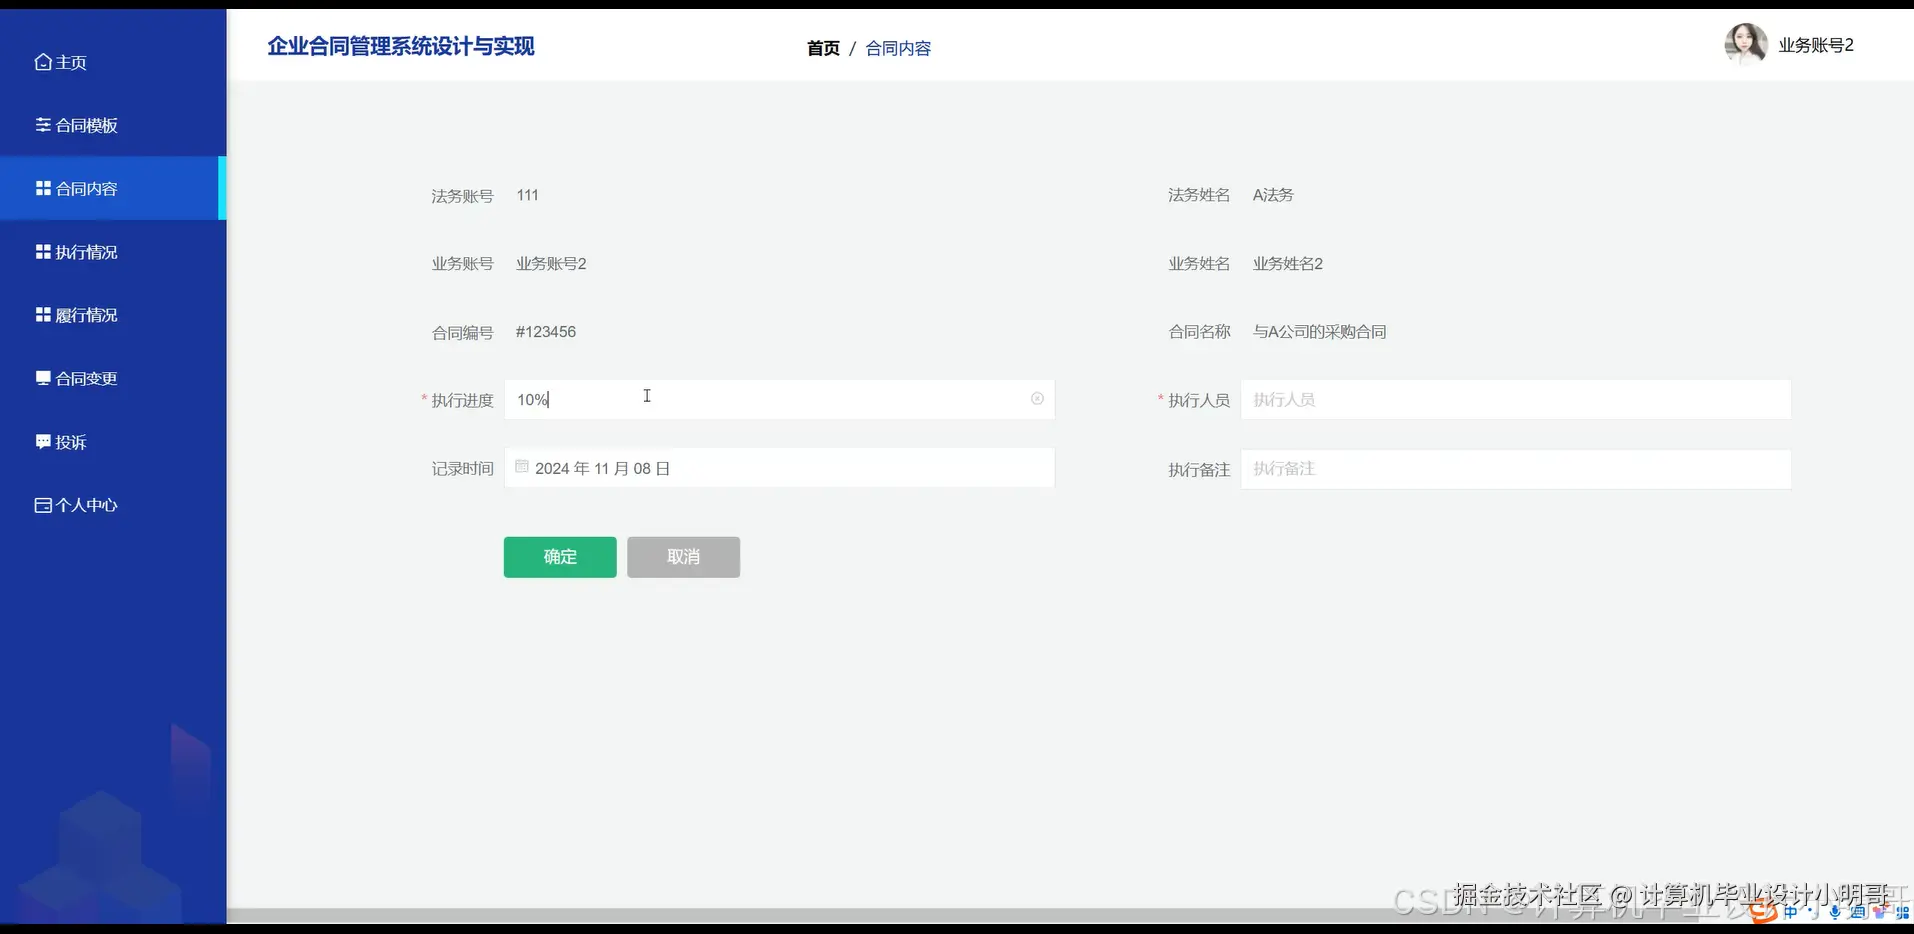Select the 合同模板 template icon in sidebar
The width and height of the screenshot is (1914, 934).
tap(42, 124)
